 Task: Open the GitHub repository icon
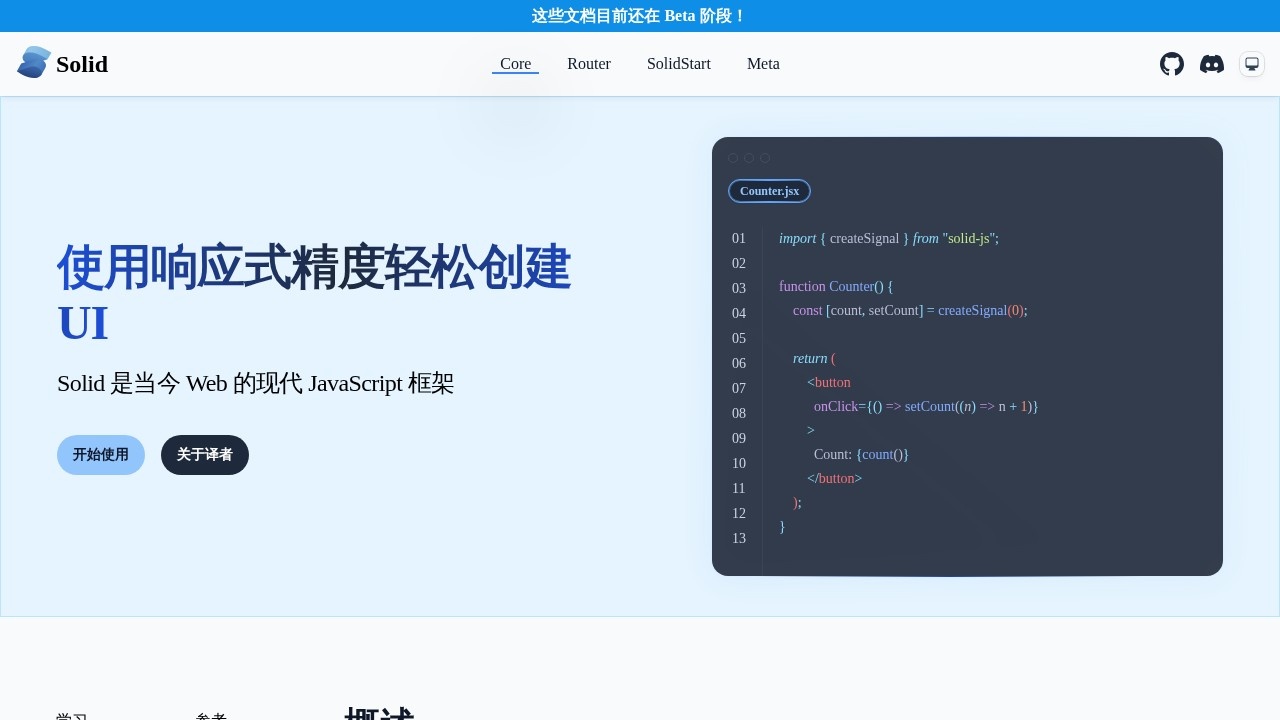coord(1172,64)
